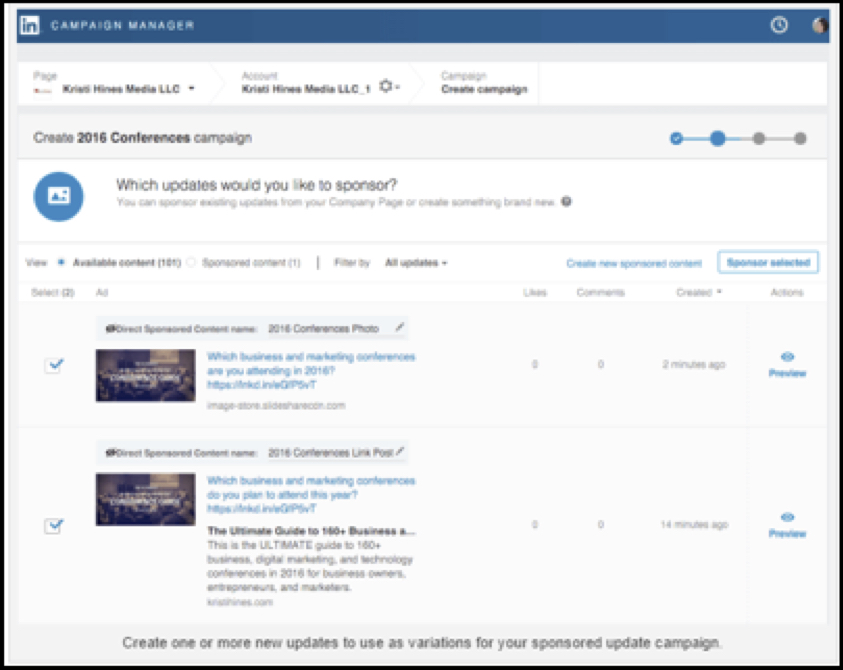The image size is (843, 670).
Task: Jump to the fourth progress step
Action: pos(800,139)
